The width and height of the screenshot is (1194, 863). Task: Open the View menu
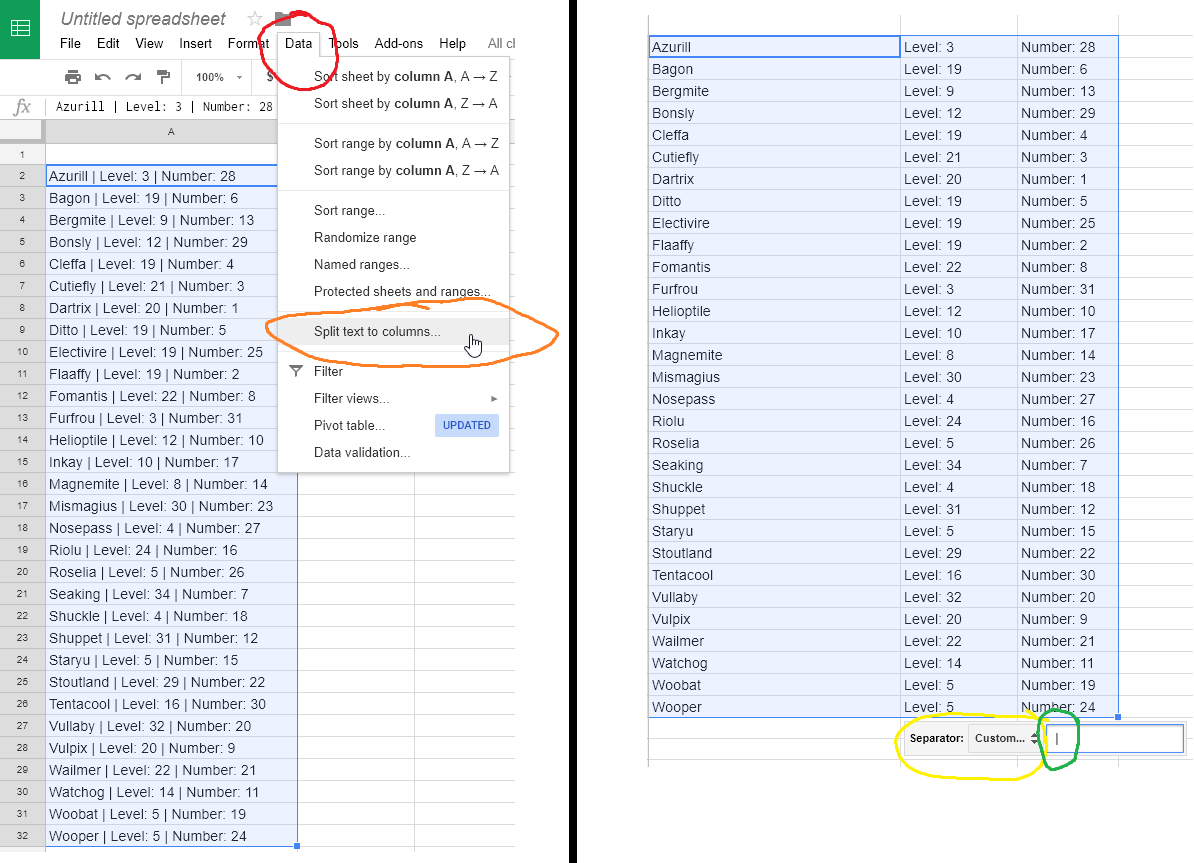point(149,43)
